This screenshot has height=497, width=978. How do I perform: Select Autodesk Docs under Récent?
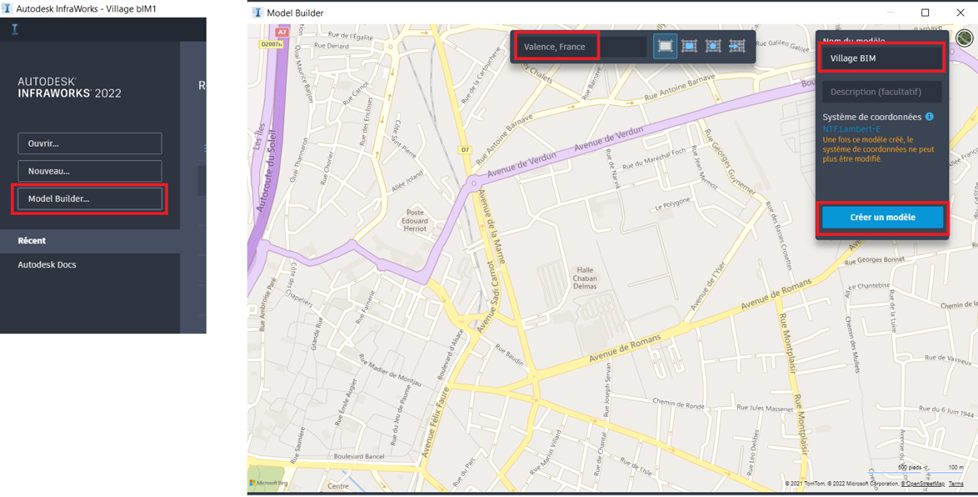[47, 265]
